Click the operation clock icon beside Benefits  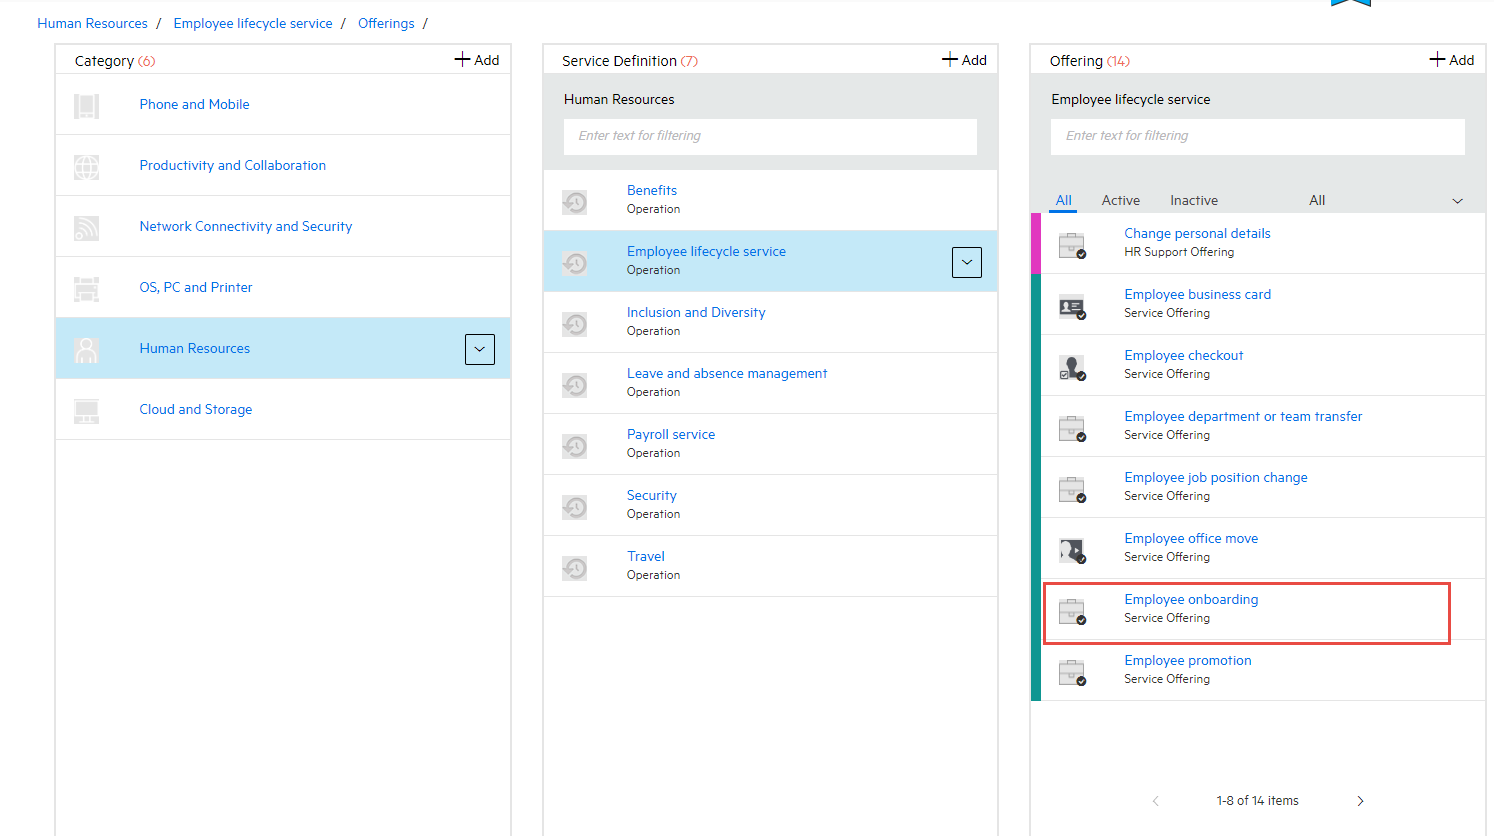pyautogui.click(x=575, y=201)
